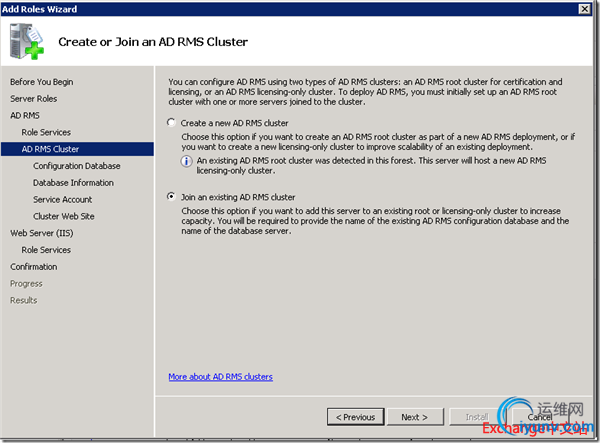Open the AD RMS step in sidebar

pyautogui.click(x=25, y=116)
